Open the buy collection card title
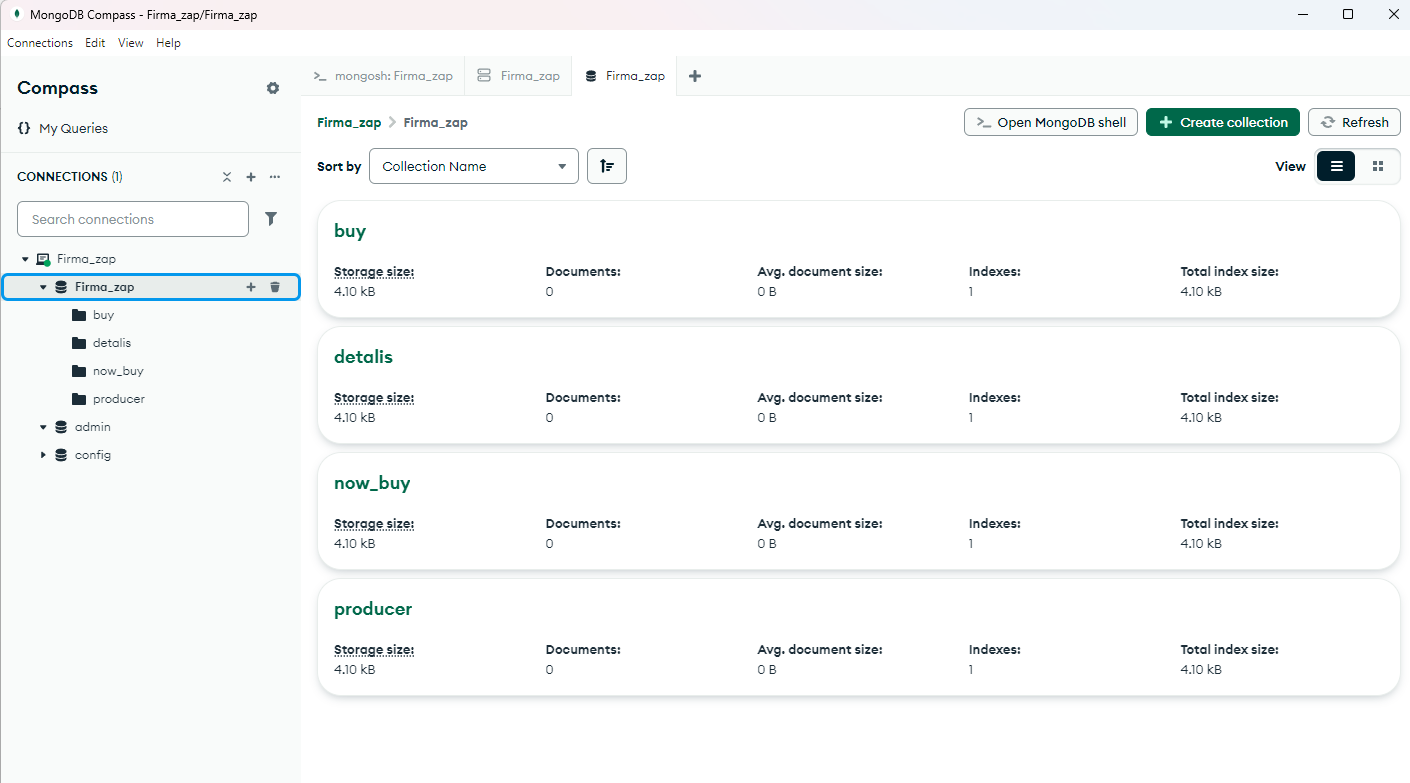Viewport: 1410px width, 783px height. [350, 231]
